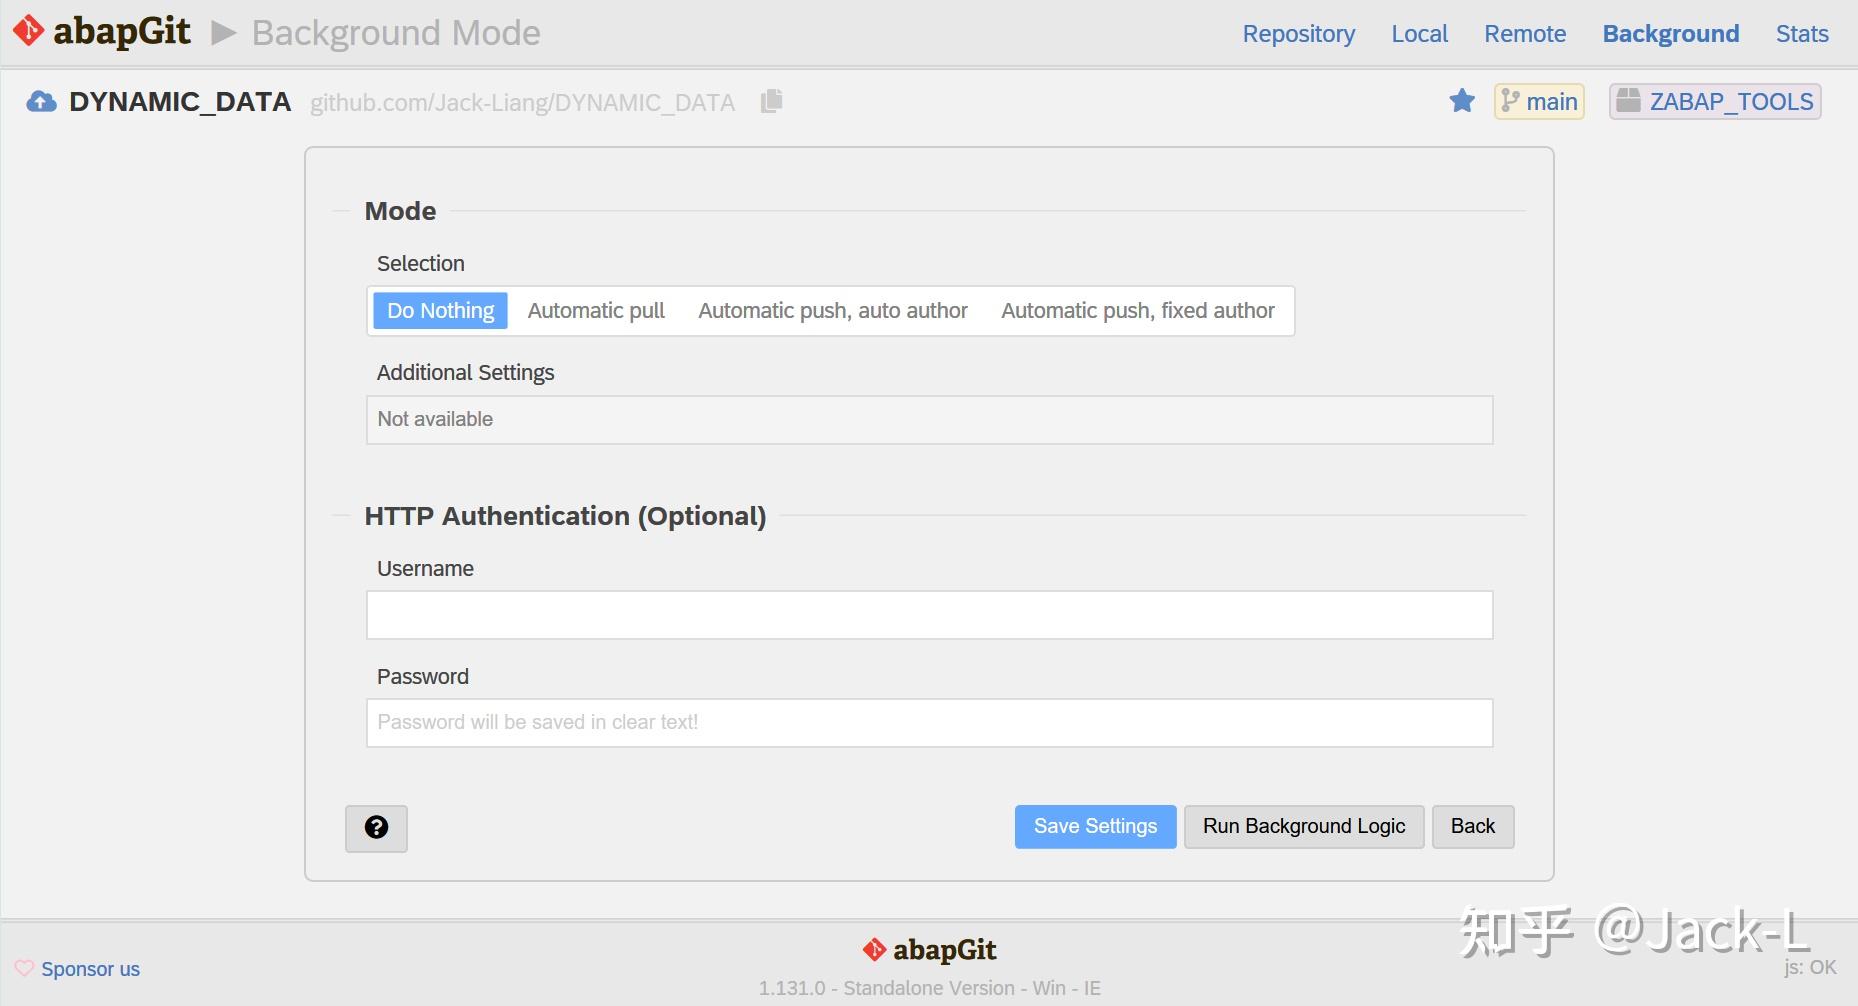Click the ZABAP_TOOLS package tag
Screen dimensions: 1858x1006
pyautogui.click(x=1715, y=101)
